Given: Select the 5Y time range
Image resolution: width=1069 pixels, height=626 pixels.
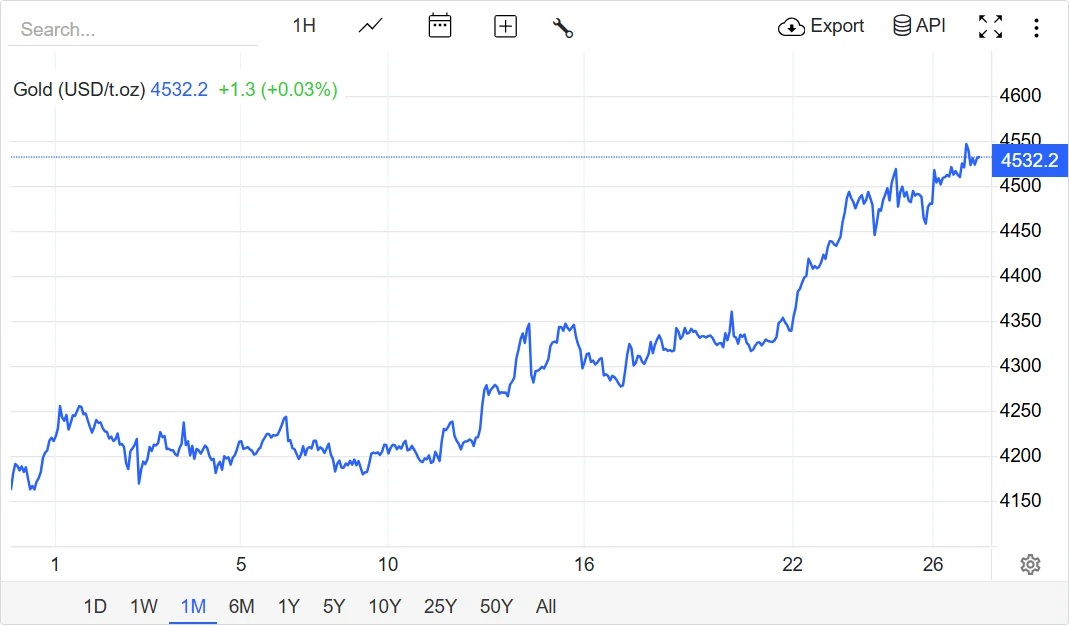Looking at the screenshot, I should [334, 606].
